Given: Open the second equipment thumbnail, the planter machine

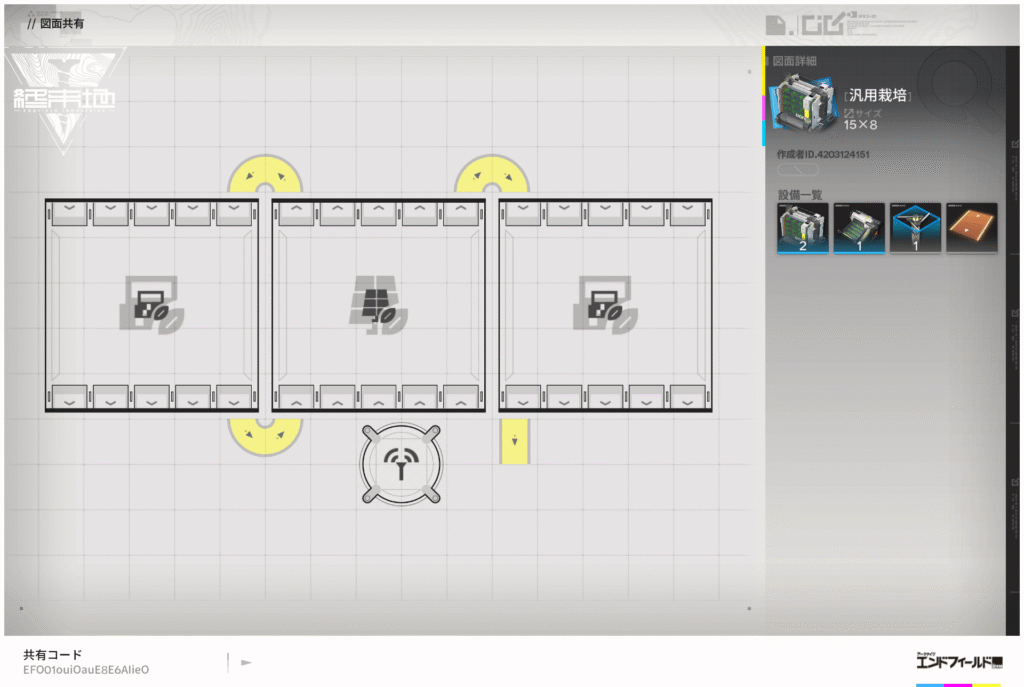Looking at the screenshot, I should point(859,228).
